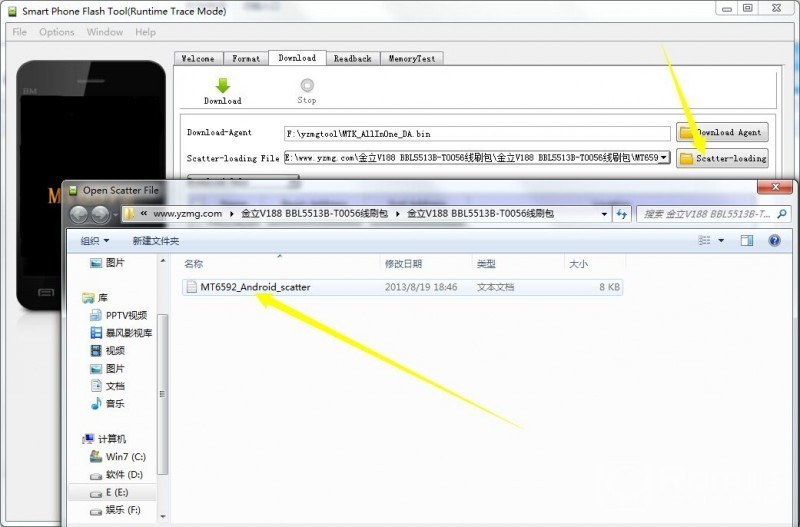
Task: Select the Download tab
Action: [x=297, y=58]
